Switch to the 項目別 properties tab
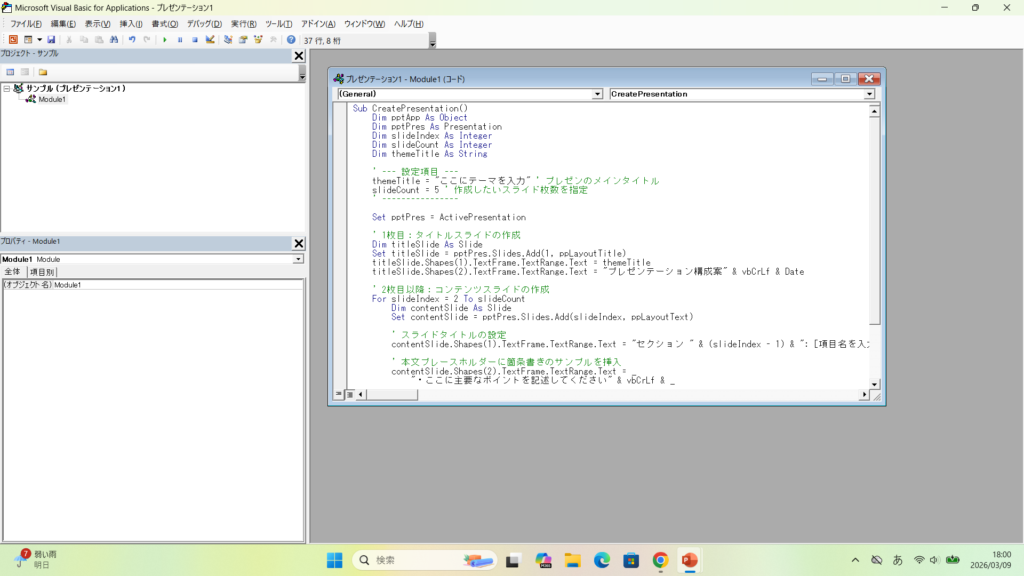Viewport: 1024px width, 576px height. tap(42, 272)
